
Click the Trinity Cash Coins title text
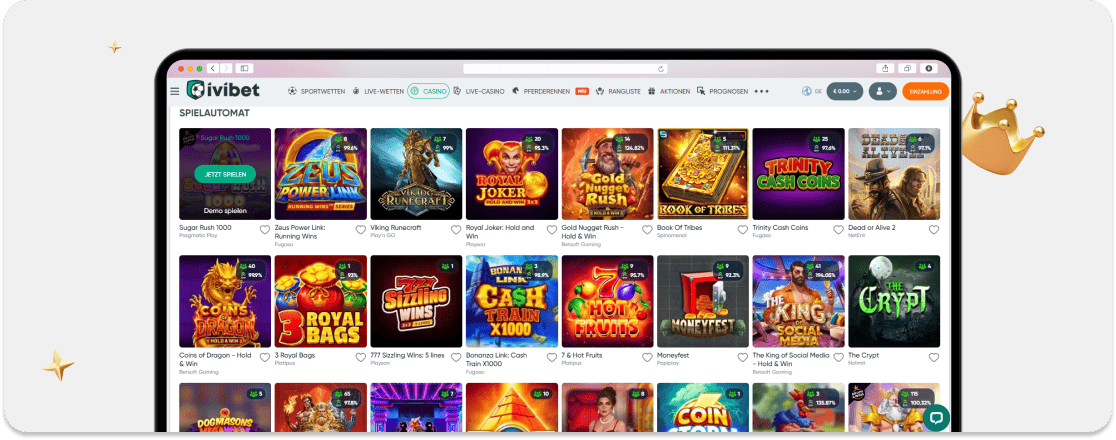(x=781, y=228)
